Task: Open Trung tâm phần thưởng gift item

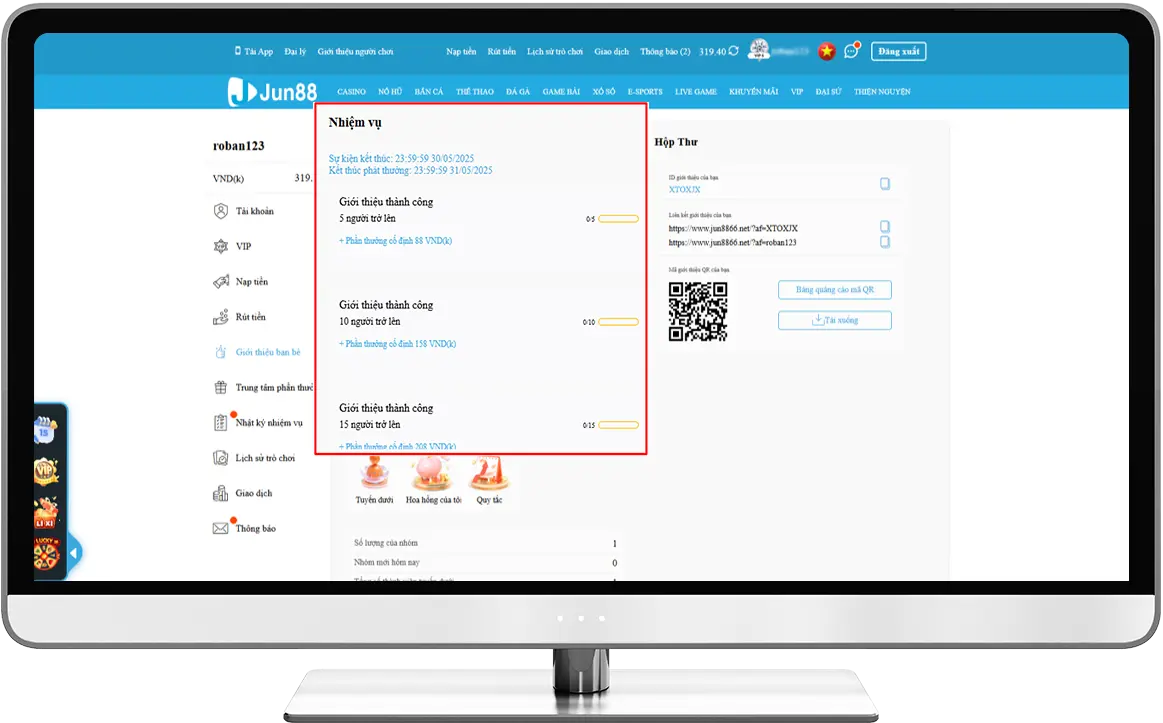Action: coord(263,388)
